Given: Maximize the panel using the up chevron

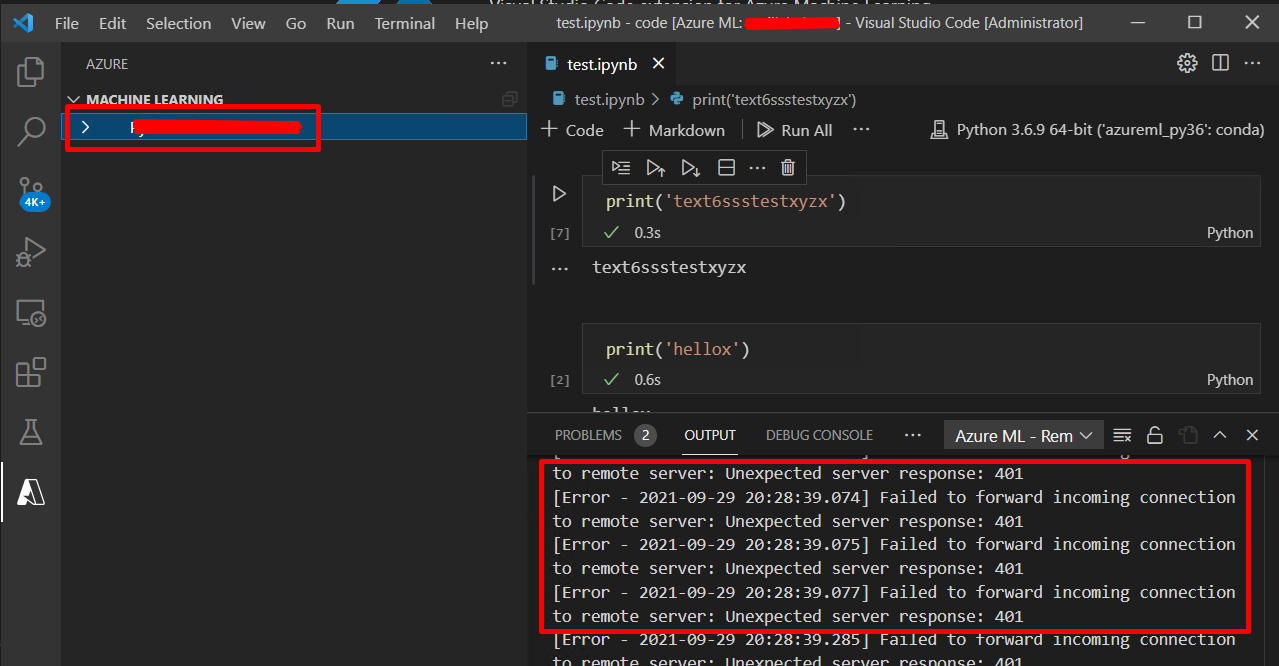Looking at the screenshot, I should tap(1220, 435).
